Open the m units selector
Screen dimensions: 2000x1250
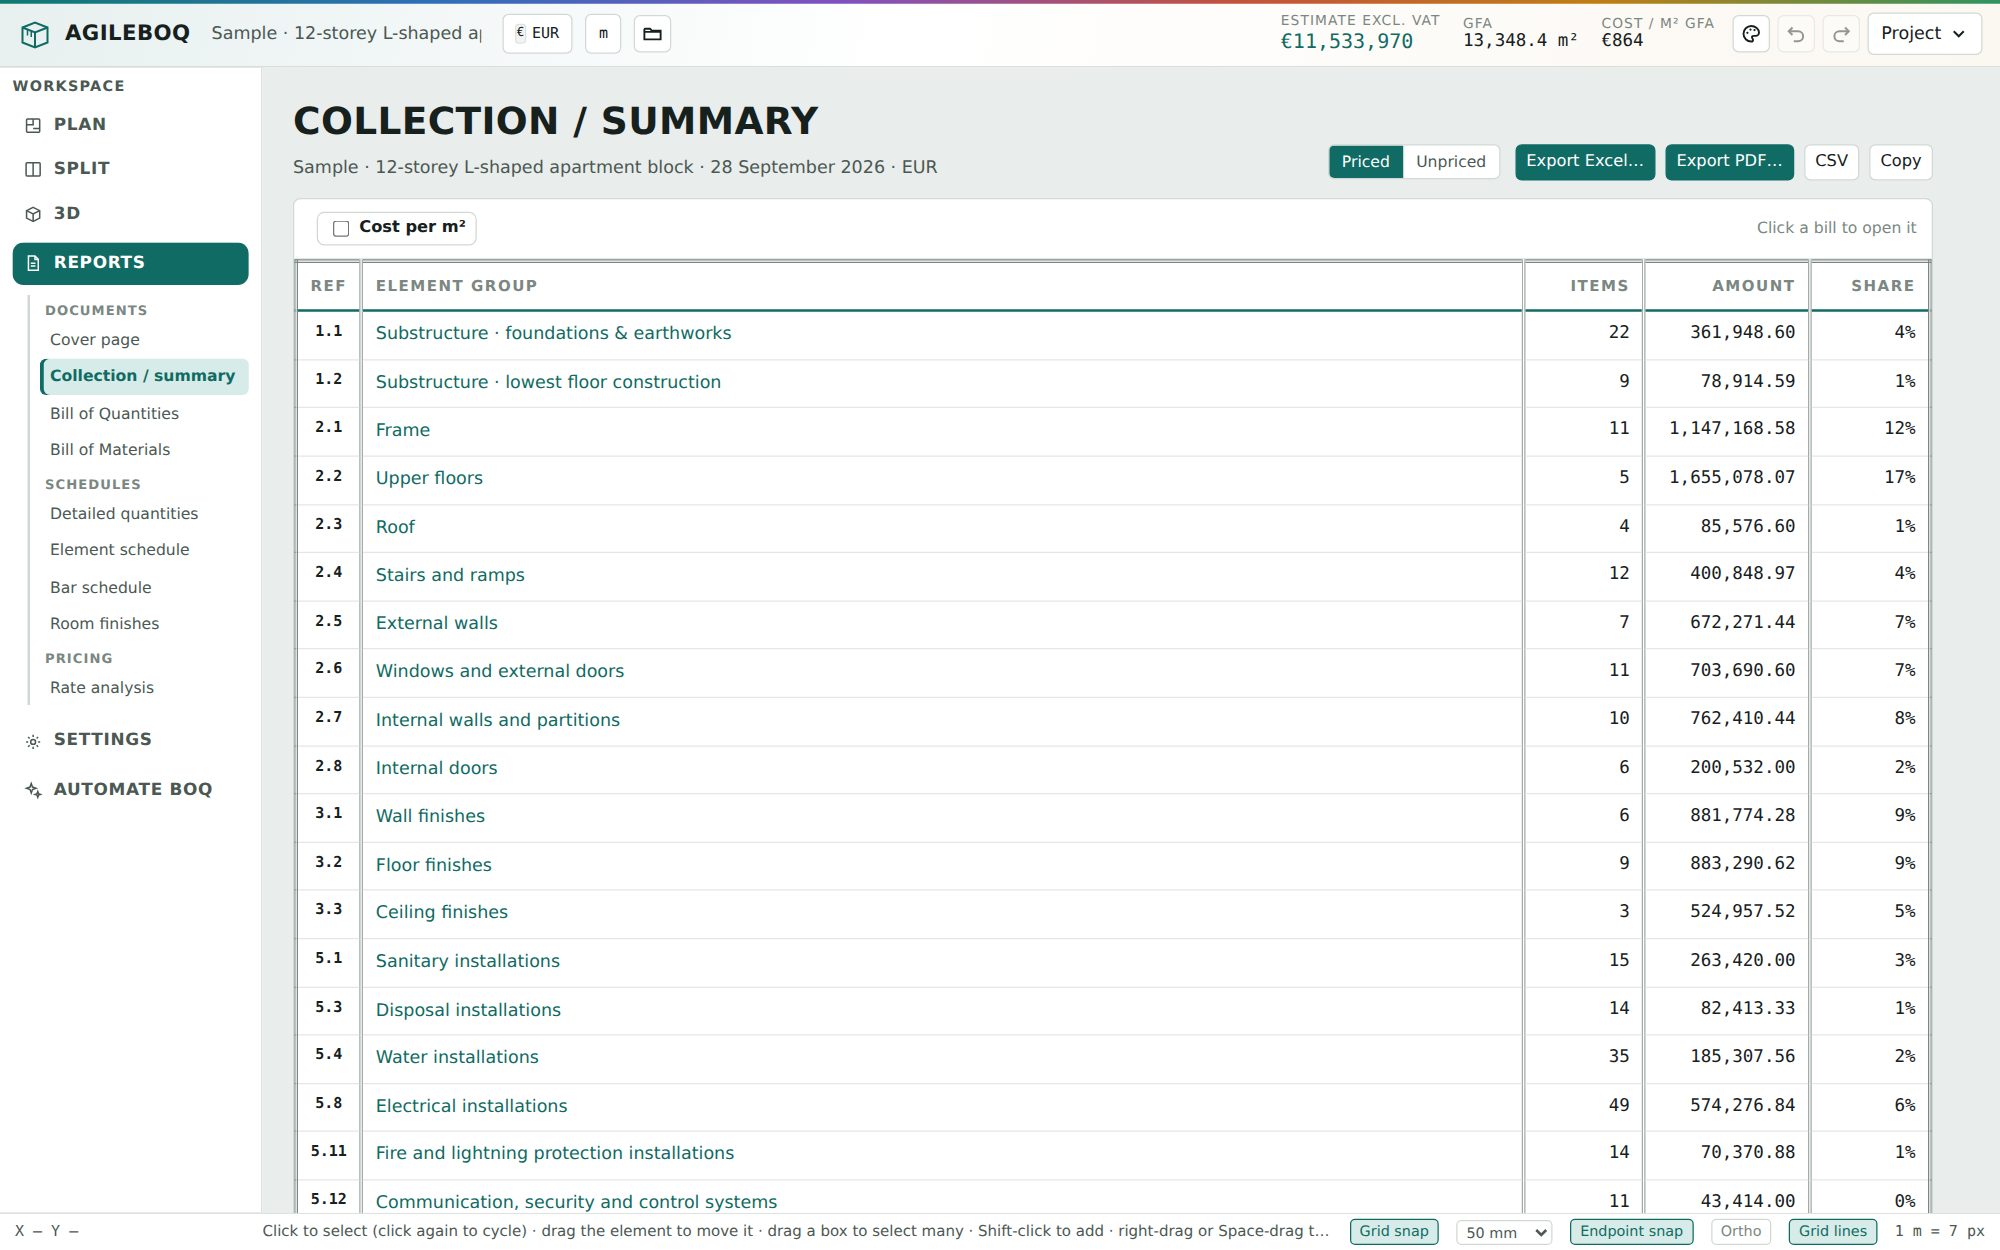click(603, 34)
